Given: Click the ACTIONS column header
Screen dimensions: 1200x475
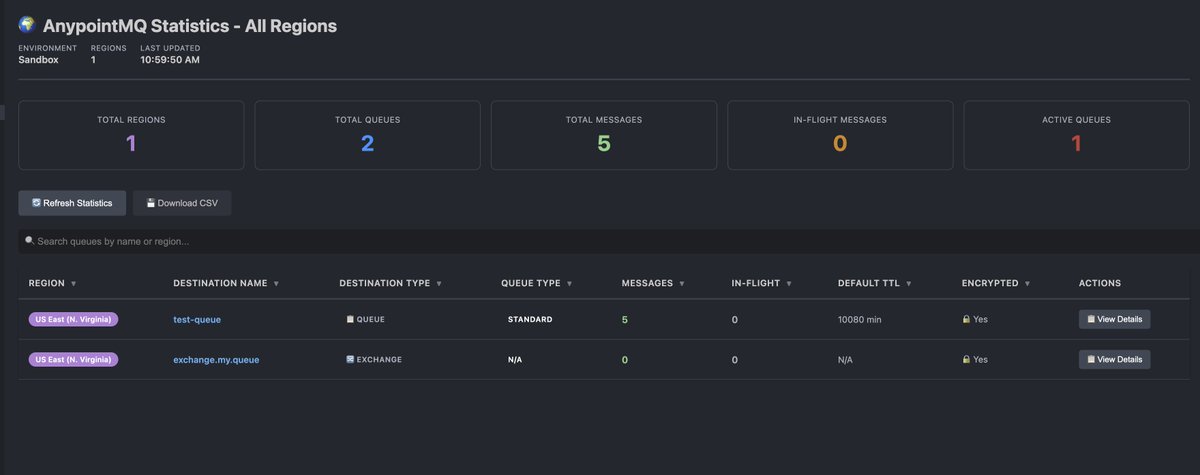Looking at the screenshot, I should click(x=1100, y=284).
